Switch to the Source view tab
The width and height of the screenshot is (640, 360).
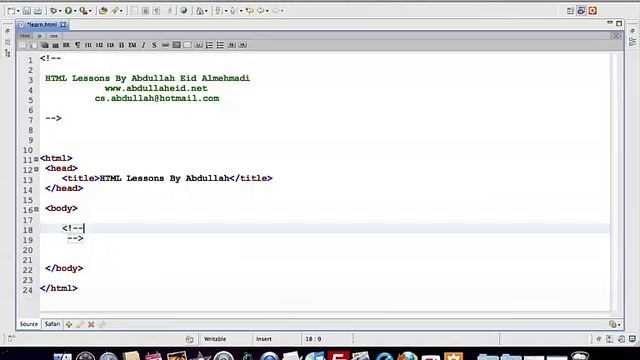pos(29,324)
